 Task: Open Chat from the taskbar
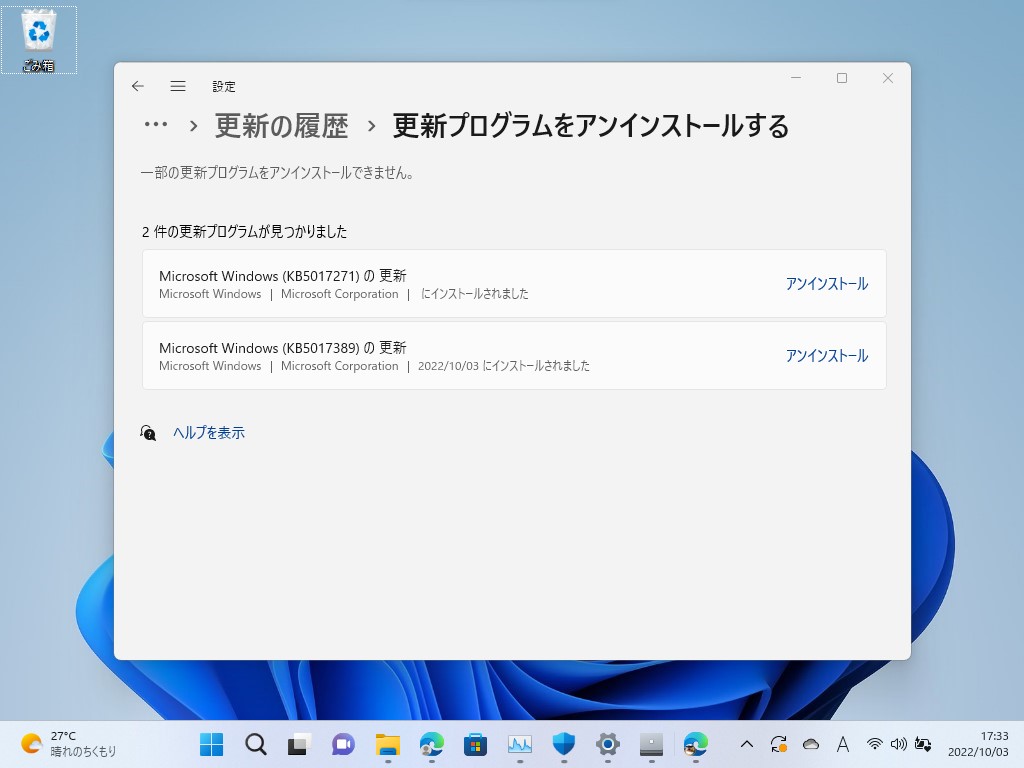(x=343, y=744)
